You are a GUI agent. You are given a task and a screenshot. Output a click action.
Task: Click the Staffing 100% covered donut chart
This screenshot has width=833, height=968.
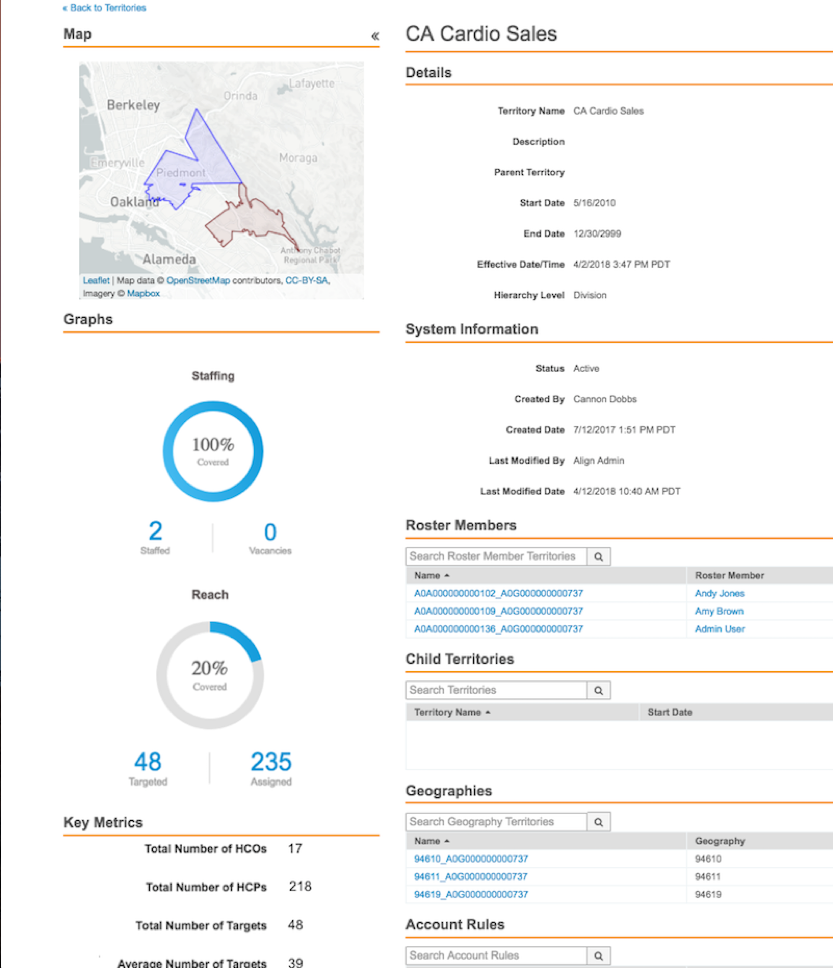[213, 451]
